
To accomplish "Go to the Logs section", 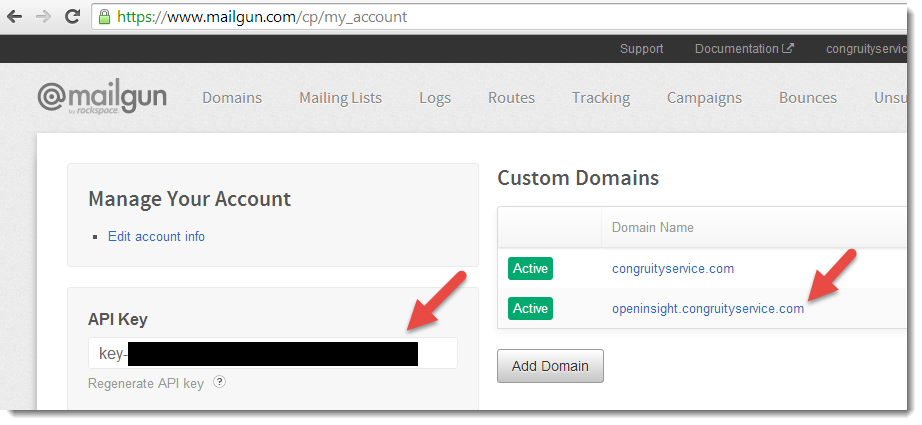I will tap(435, 98).
